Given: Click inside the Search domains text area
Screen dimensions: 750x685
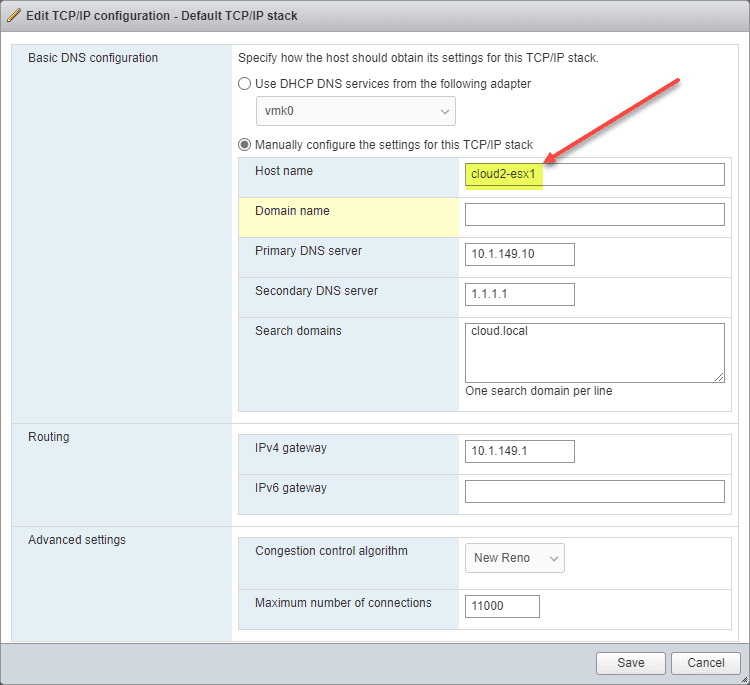Looking at the screenshot, I should coord(594,352).
